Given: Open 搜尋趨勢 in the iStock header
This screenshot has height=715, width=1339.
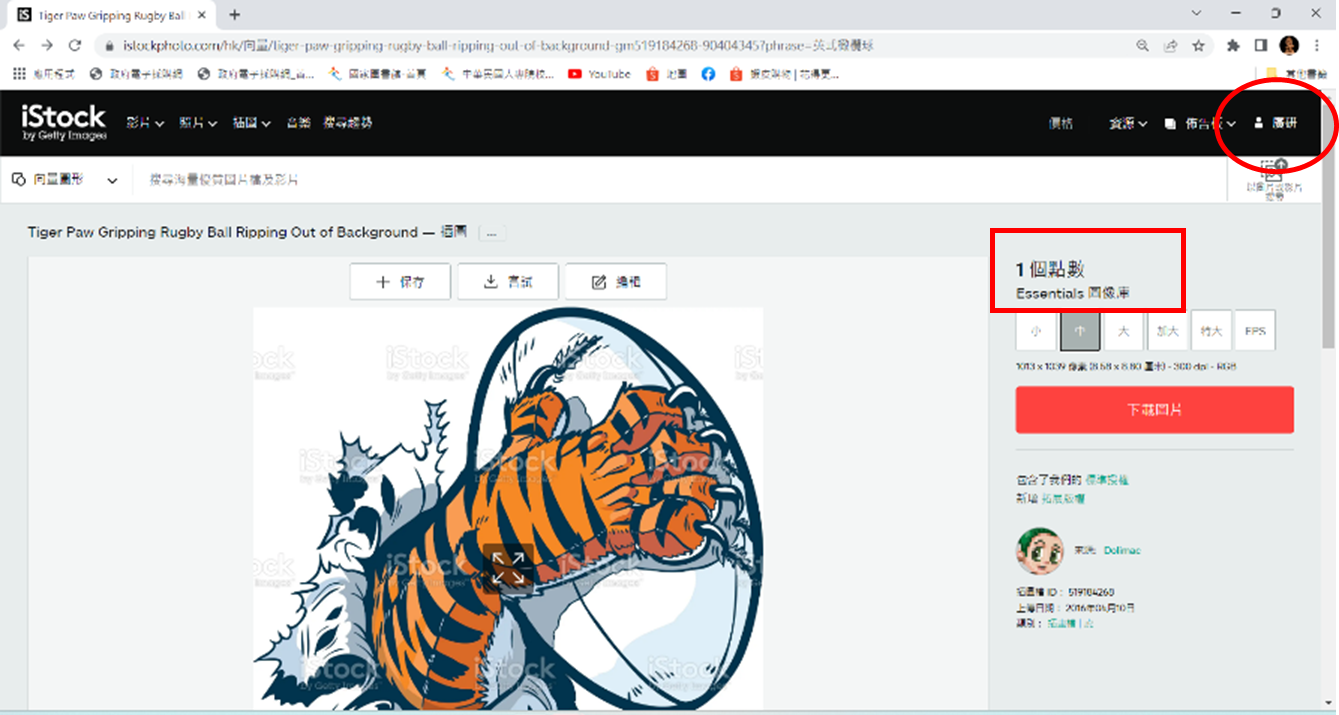Looking at the screenshot, I should (348, 123).
